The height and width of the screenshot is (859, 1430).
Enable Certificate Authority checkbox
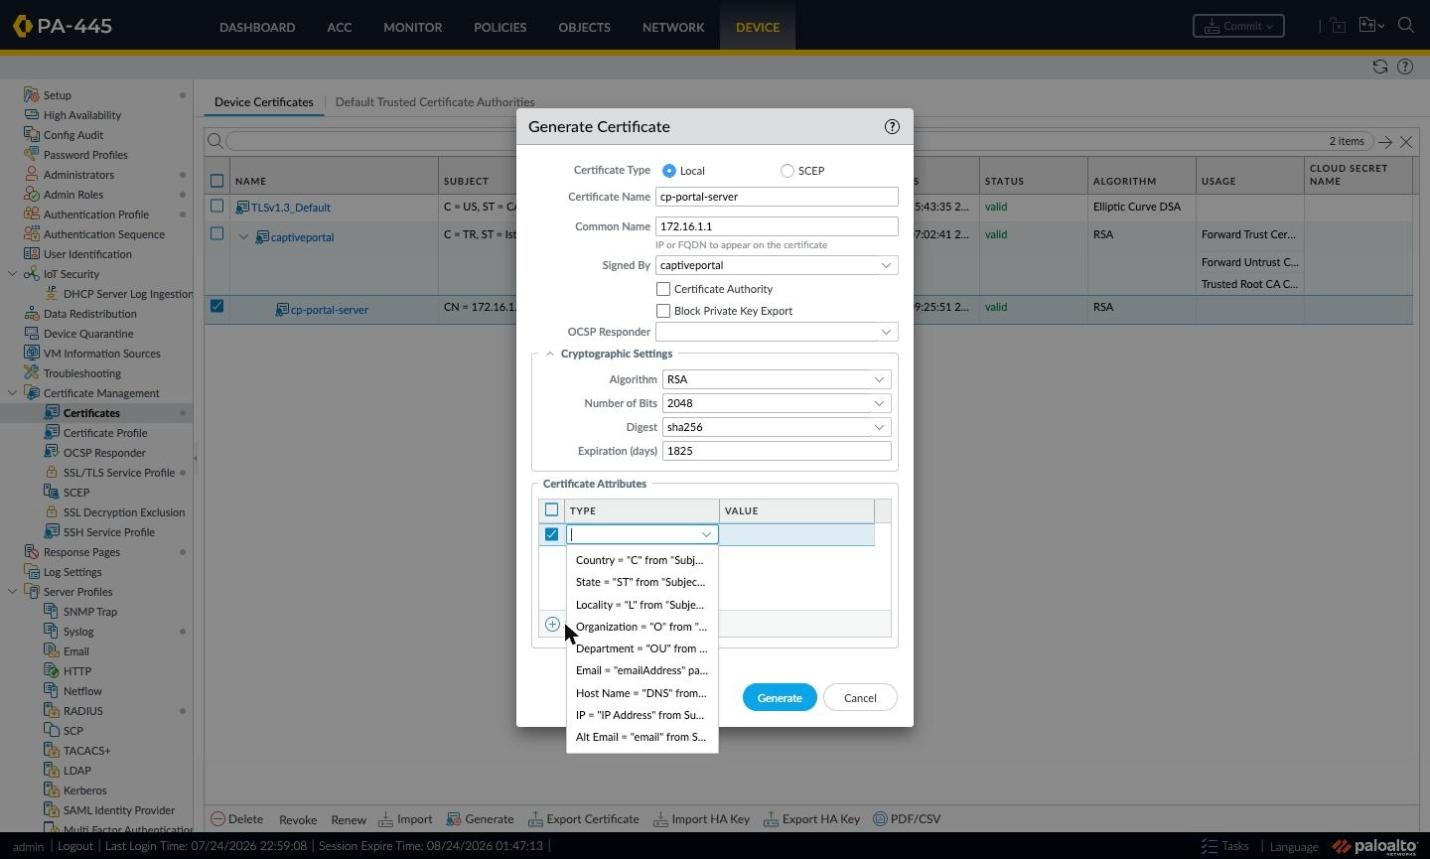(663, 289)
